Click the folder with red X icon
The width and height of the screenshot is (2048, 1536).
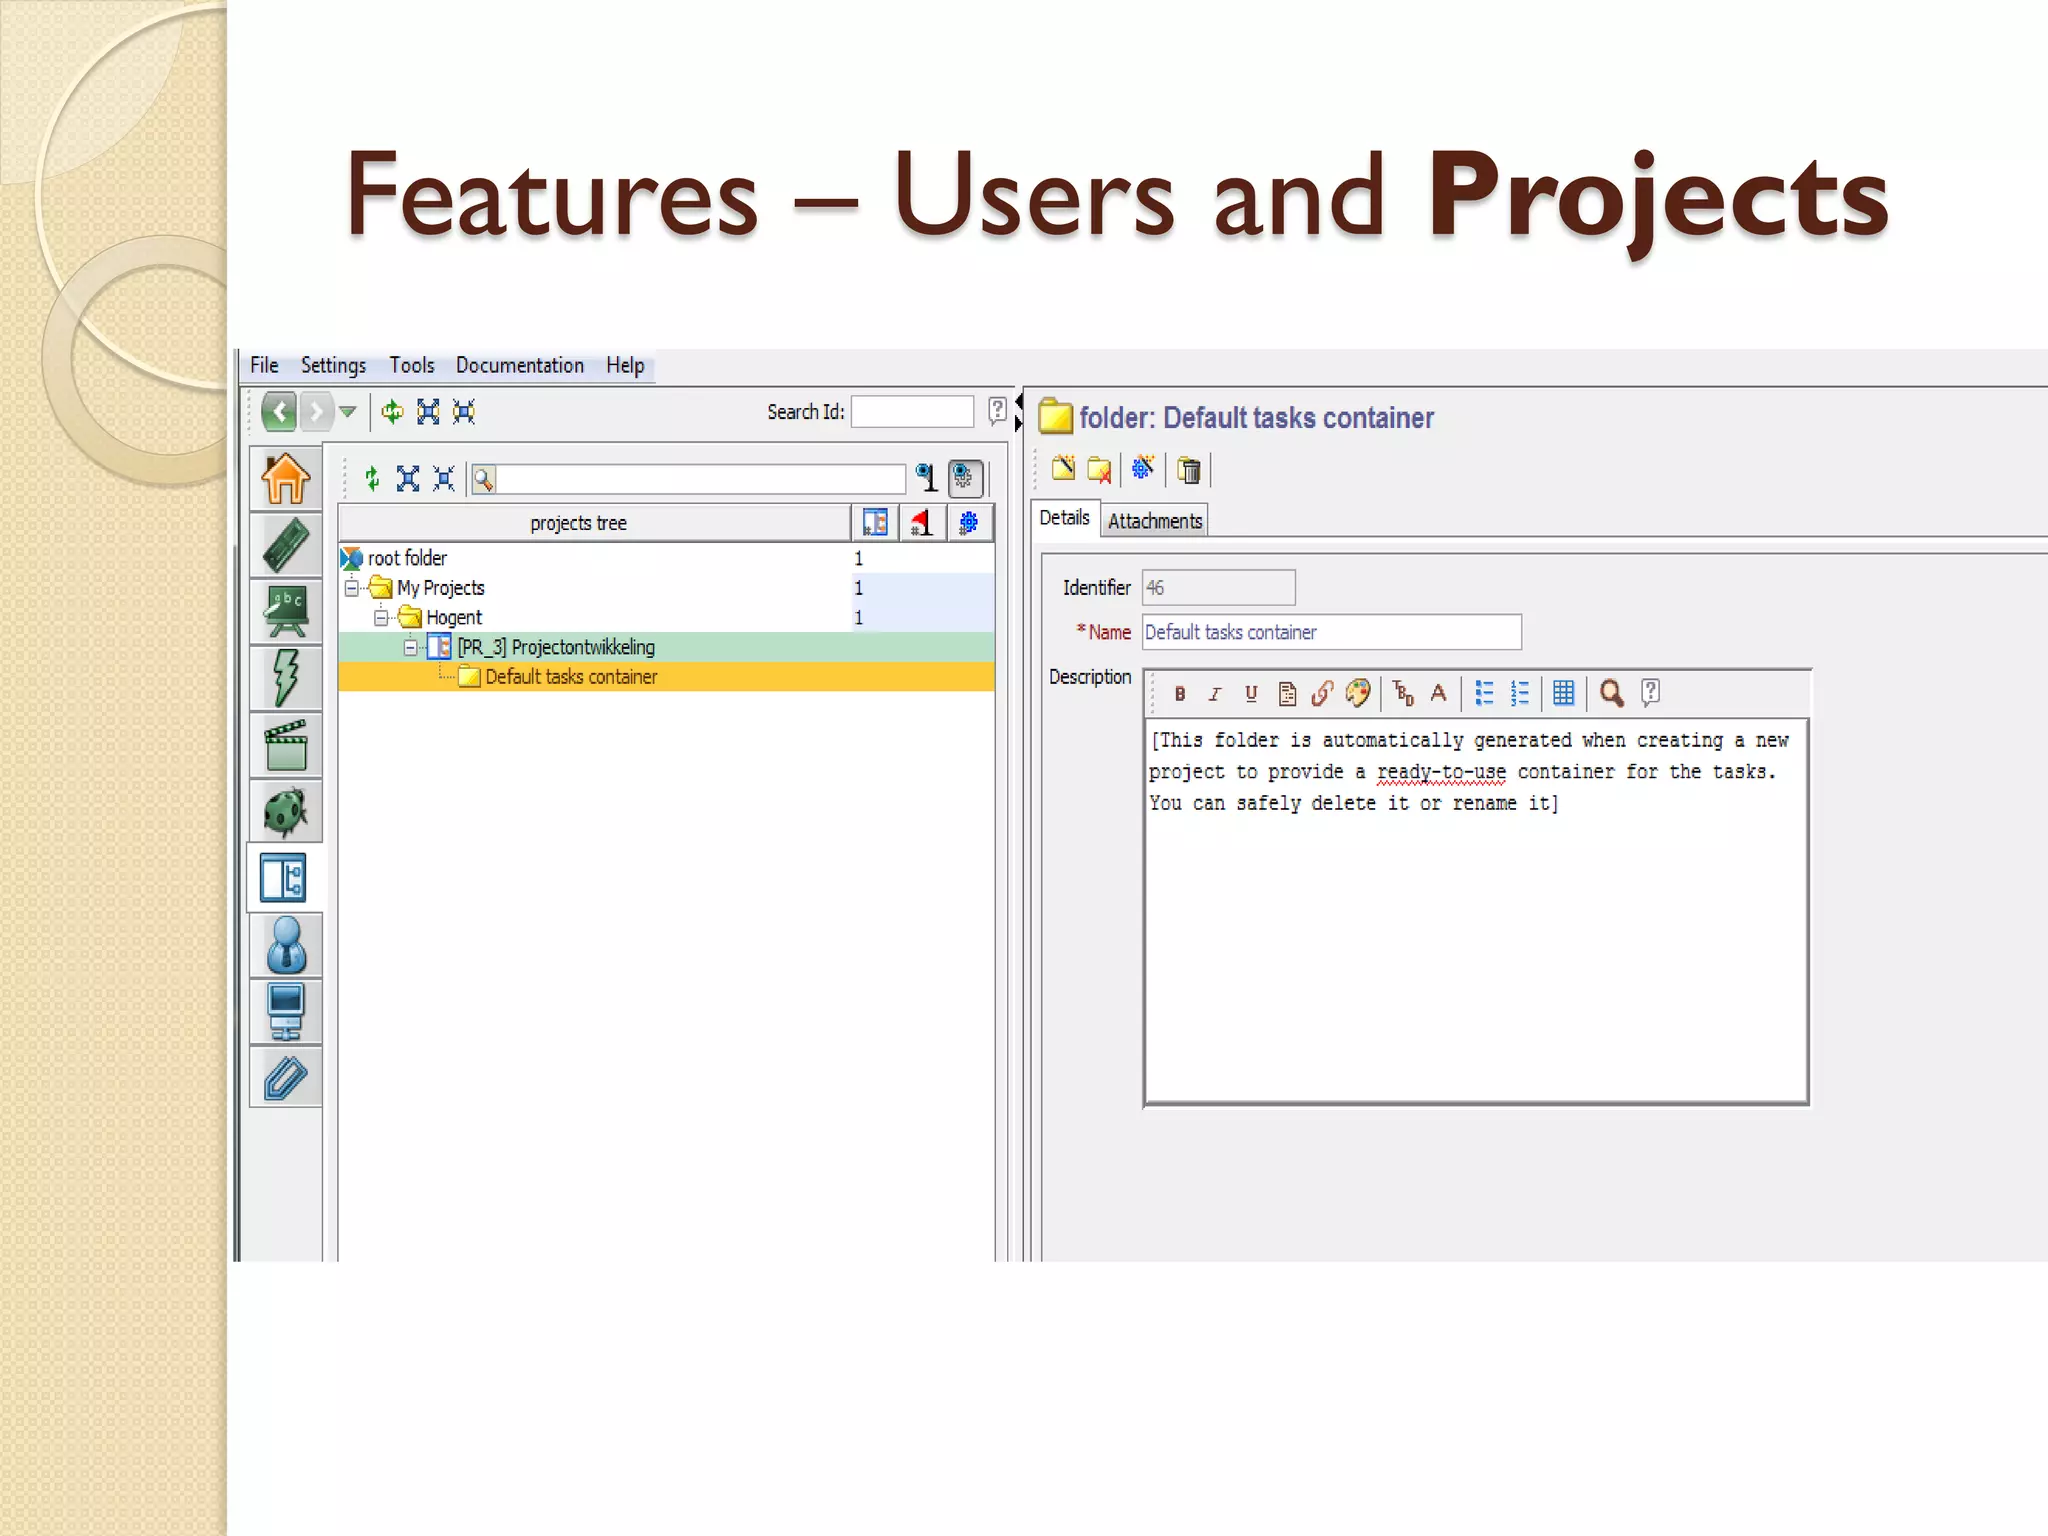(x=1100, y=469)
